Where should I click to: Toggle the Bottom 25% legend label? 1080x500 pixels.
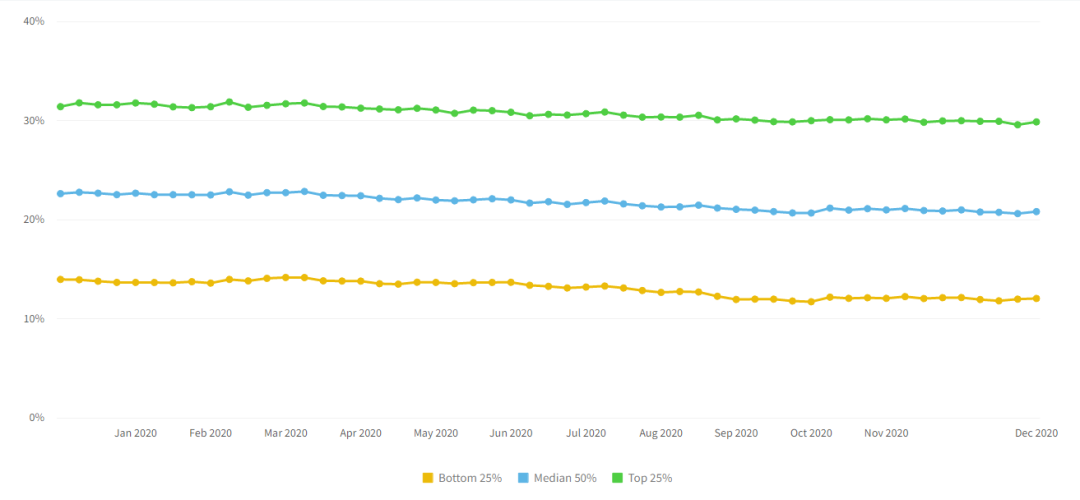coord(470,478)
